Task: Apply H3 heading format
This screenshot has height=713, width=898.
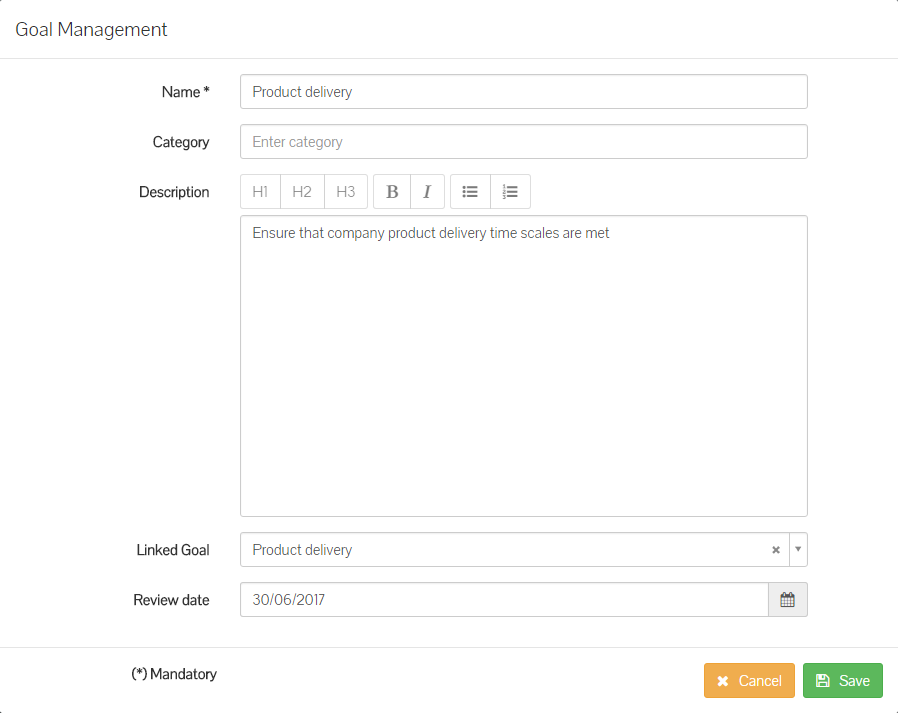Action: (x=346, y=192)
